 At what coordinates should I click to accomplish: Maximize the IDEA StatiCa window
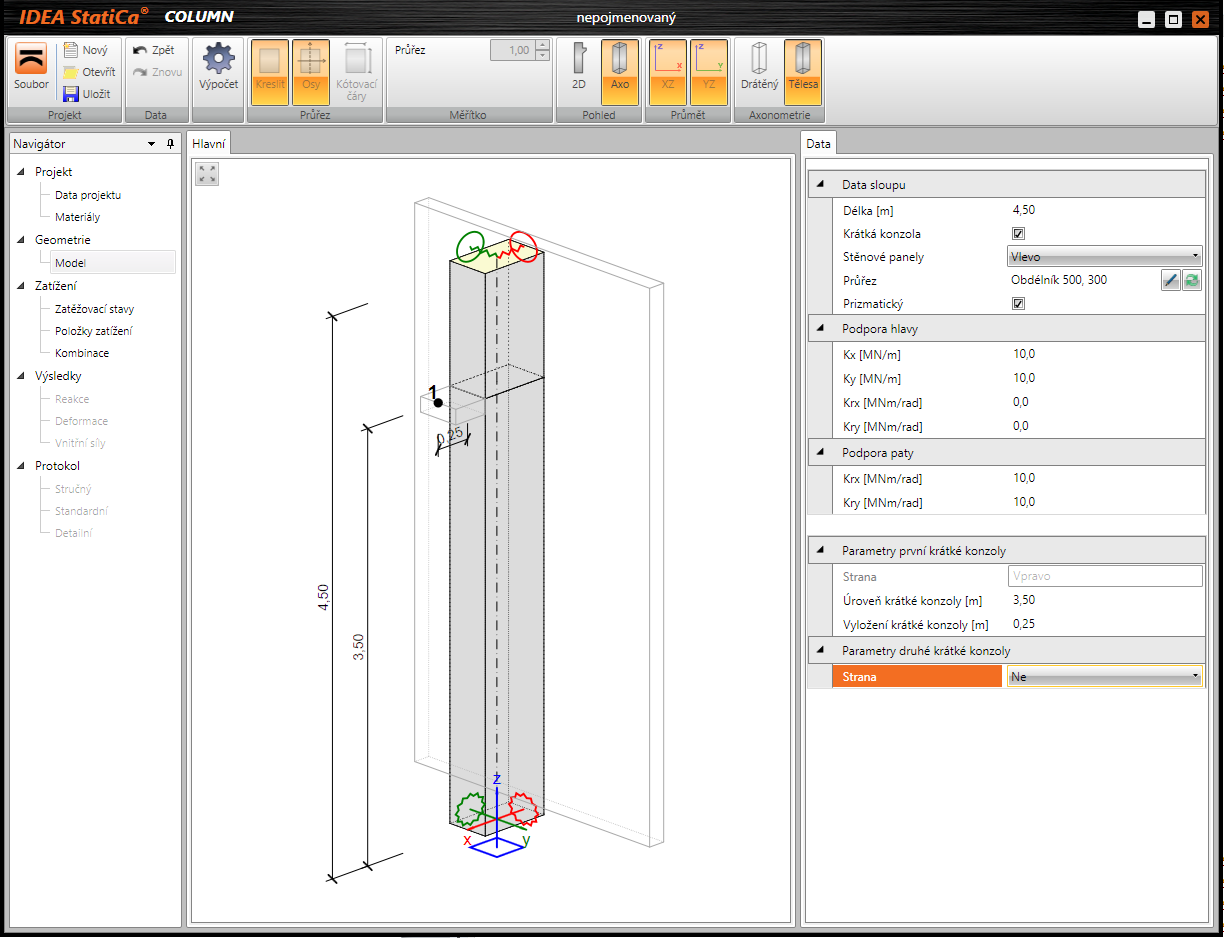coord(1173,19)
